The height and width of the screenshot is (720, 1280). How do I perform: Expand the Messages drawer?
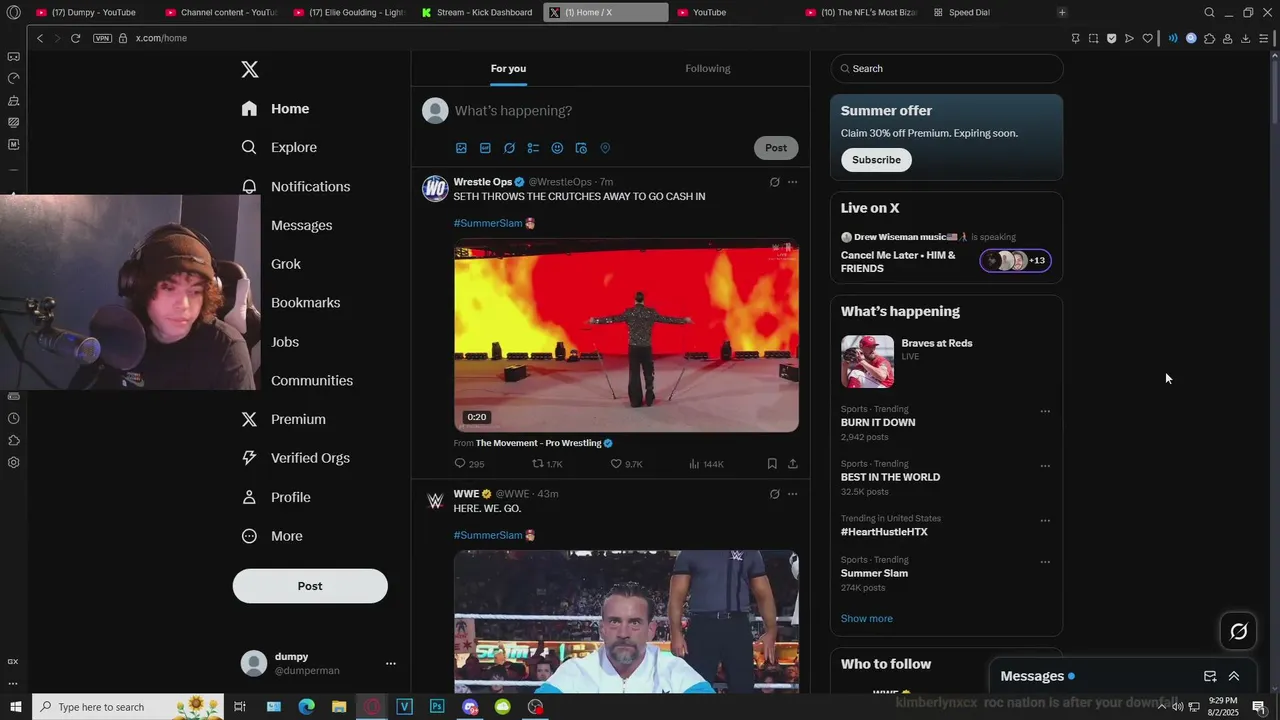[1234, 676]
